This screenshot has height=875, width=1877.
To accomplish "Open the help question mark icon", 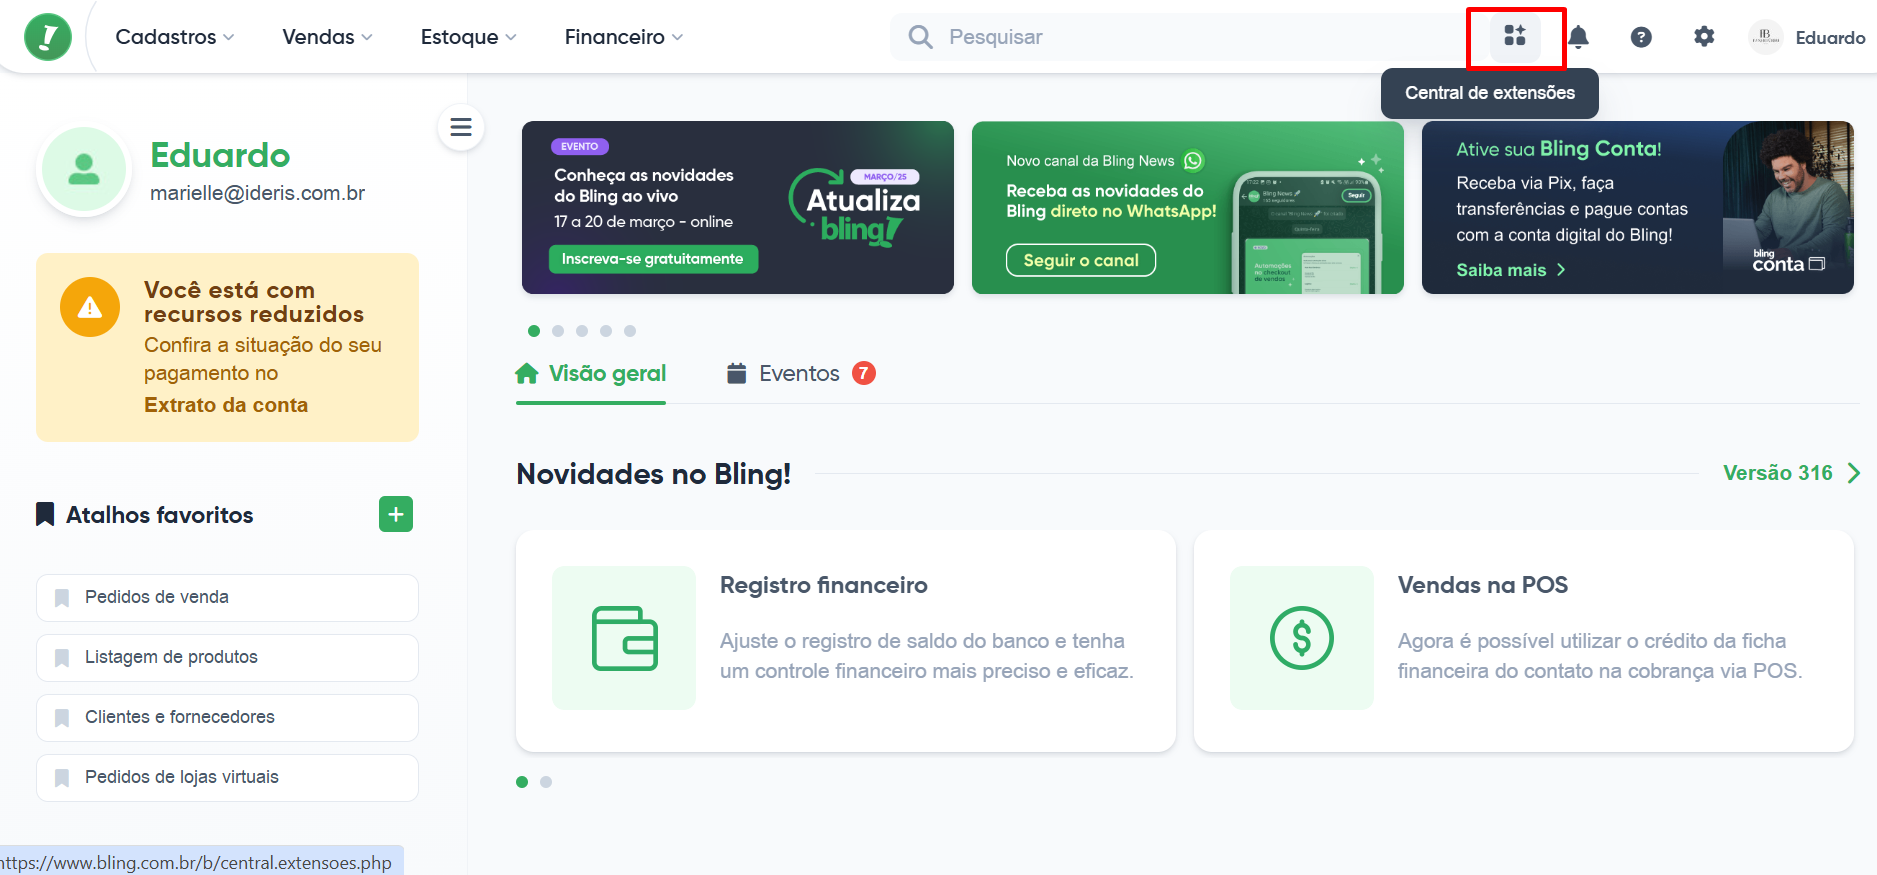I will tap(1641, 37).
